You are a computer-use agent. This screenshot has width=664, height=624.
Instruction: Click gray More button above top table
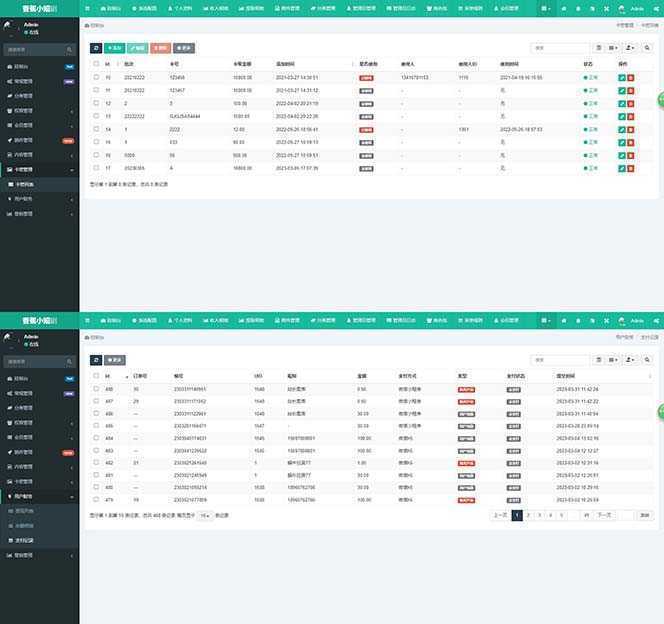(184, 48)
